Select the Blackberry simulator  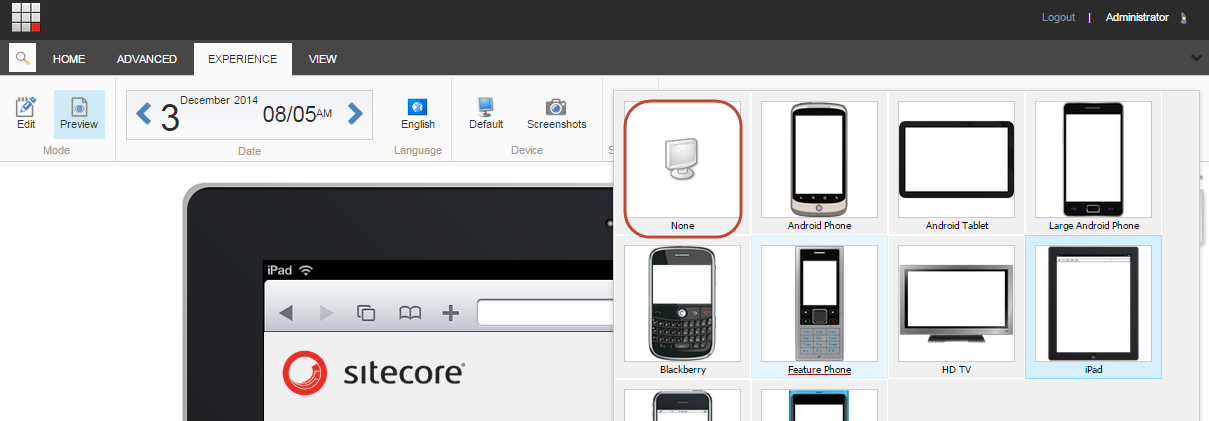tap(683, 310)
